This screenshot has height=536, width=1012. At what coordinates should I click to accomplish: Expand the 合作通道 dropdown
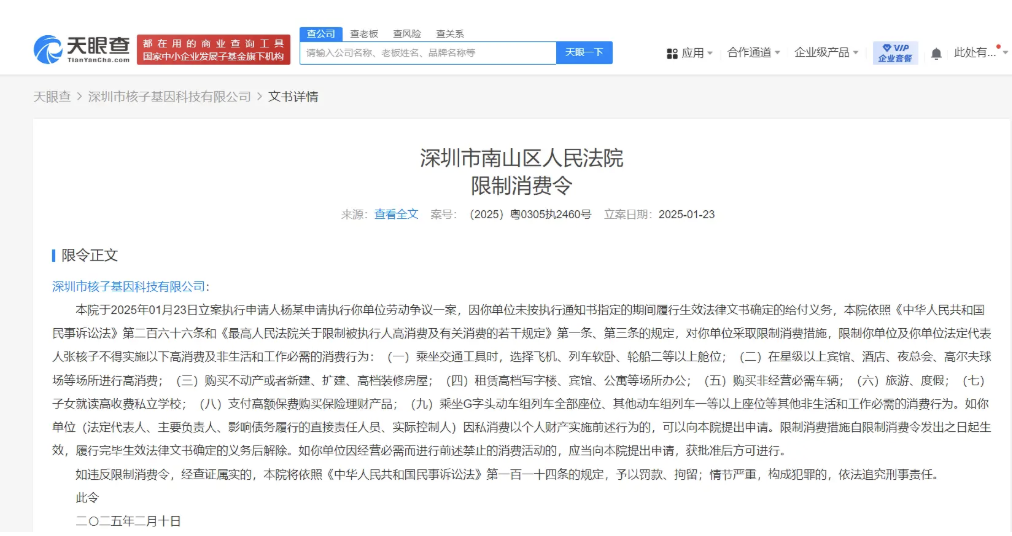tap(753, 53)
